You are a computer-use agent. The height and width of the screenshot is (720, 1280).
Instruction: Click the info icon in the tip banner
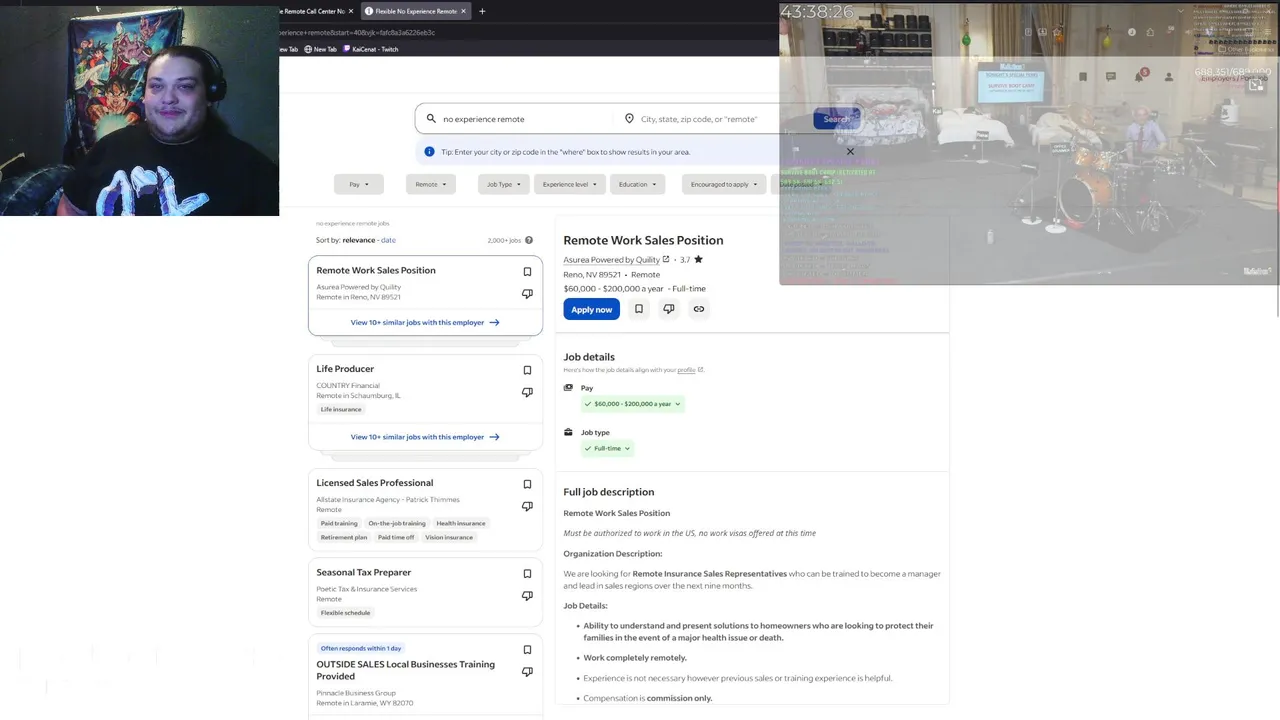pos(429,152)
